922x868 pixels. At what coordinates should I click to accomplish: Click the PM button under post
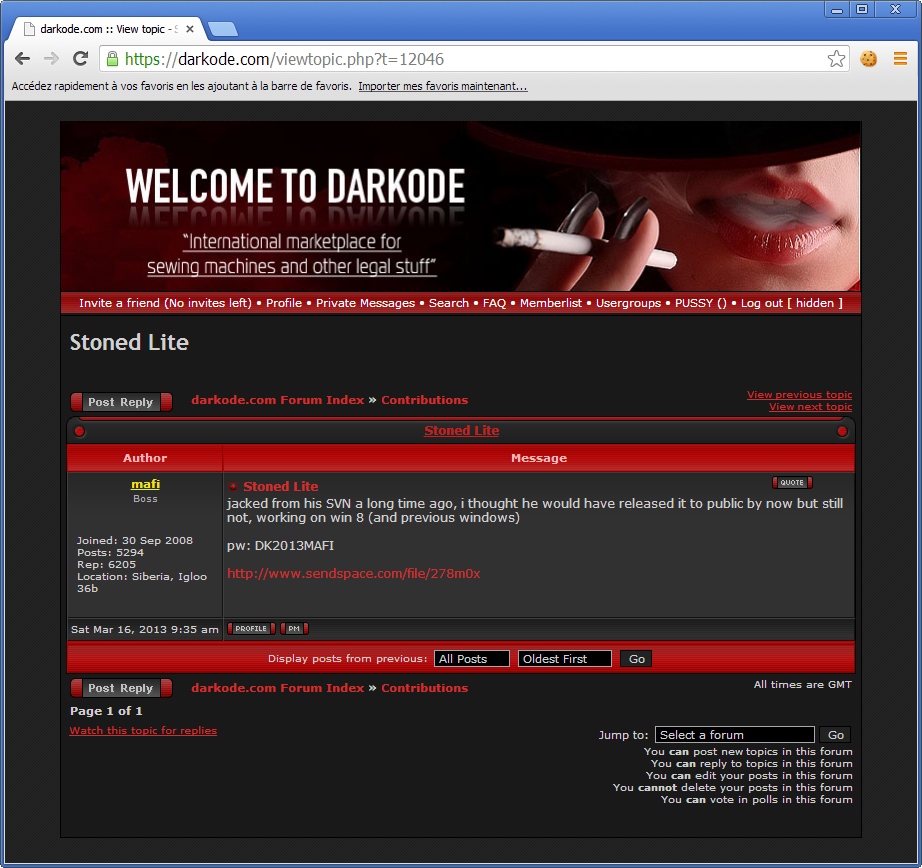294,629
